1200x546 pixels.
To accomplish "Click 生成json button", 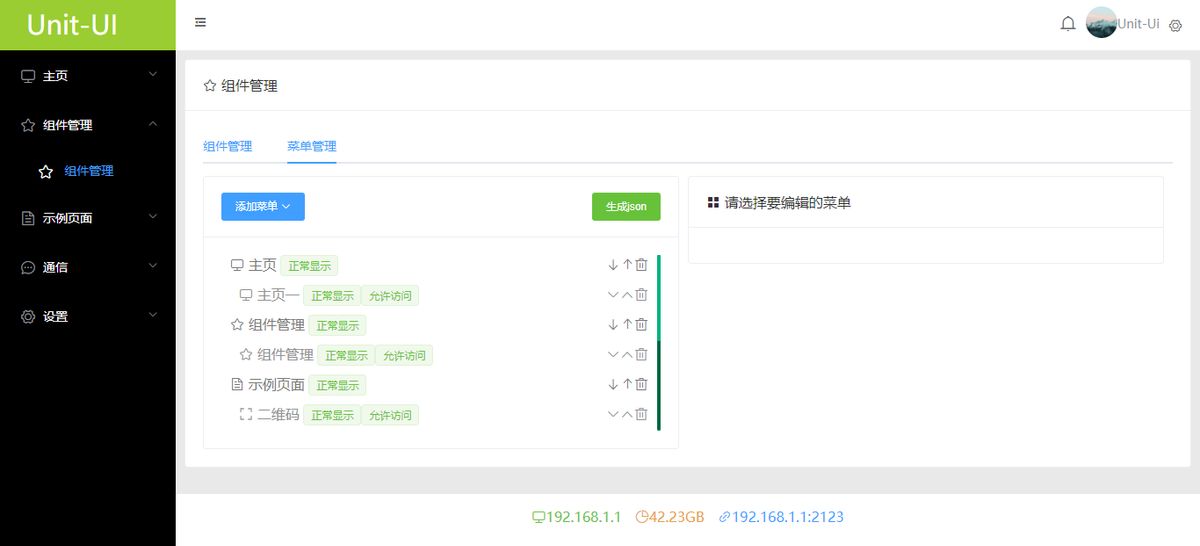I will click(x=626, y=206).
